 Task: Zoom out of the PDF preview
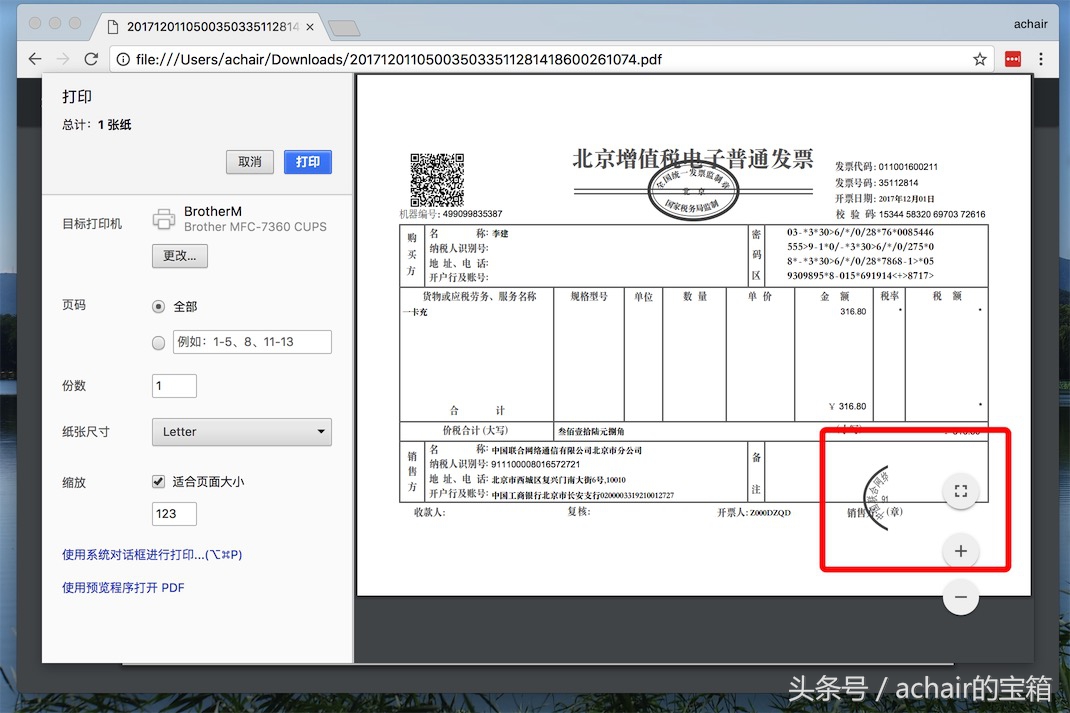point(960,597)
